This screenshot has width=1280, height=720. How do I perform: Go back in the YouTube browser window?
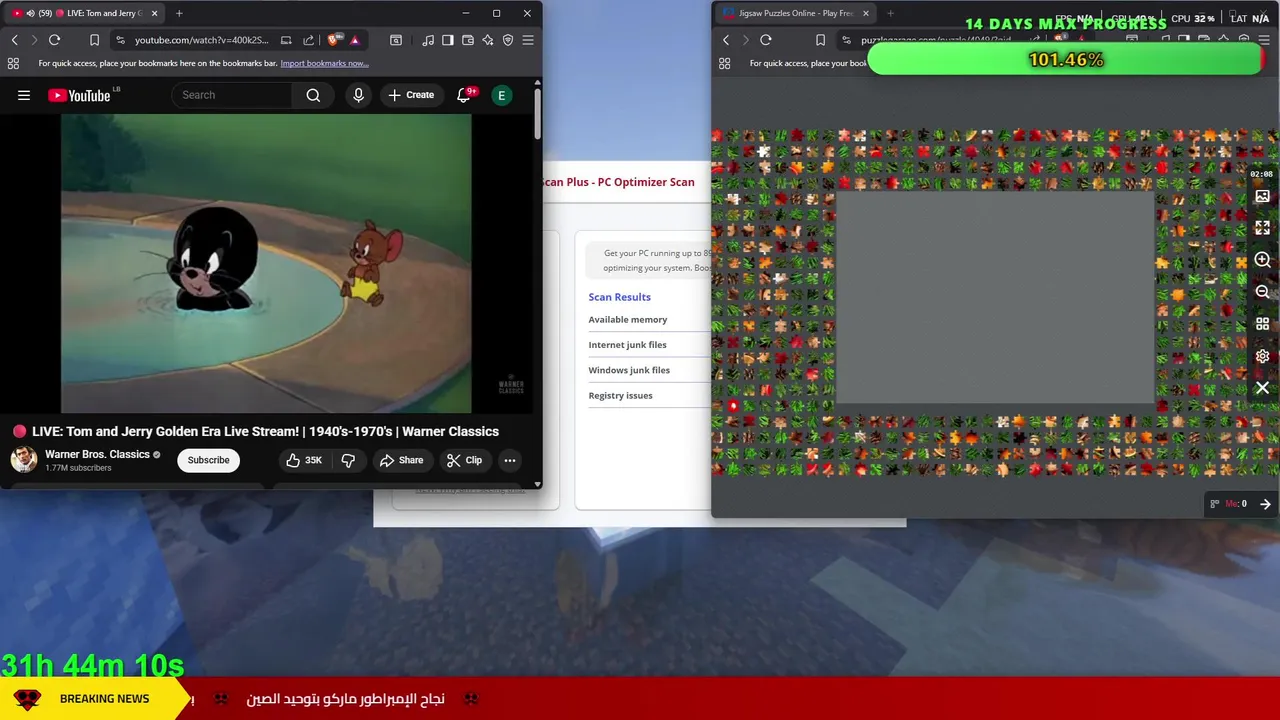pyautogui.click(x=14, y=40)
